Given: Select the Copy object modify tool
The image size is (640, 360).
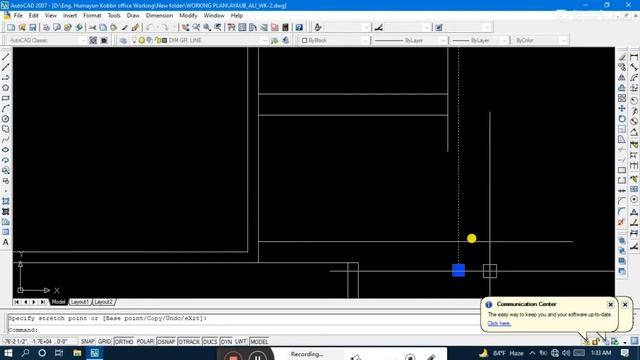Looking at the screenshot, I should [x=622, y=67].
